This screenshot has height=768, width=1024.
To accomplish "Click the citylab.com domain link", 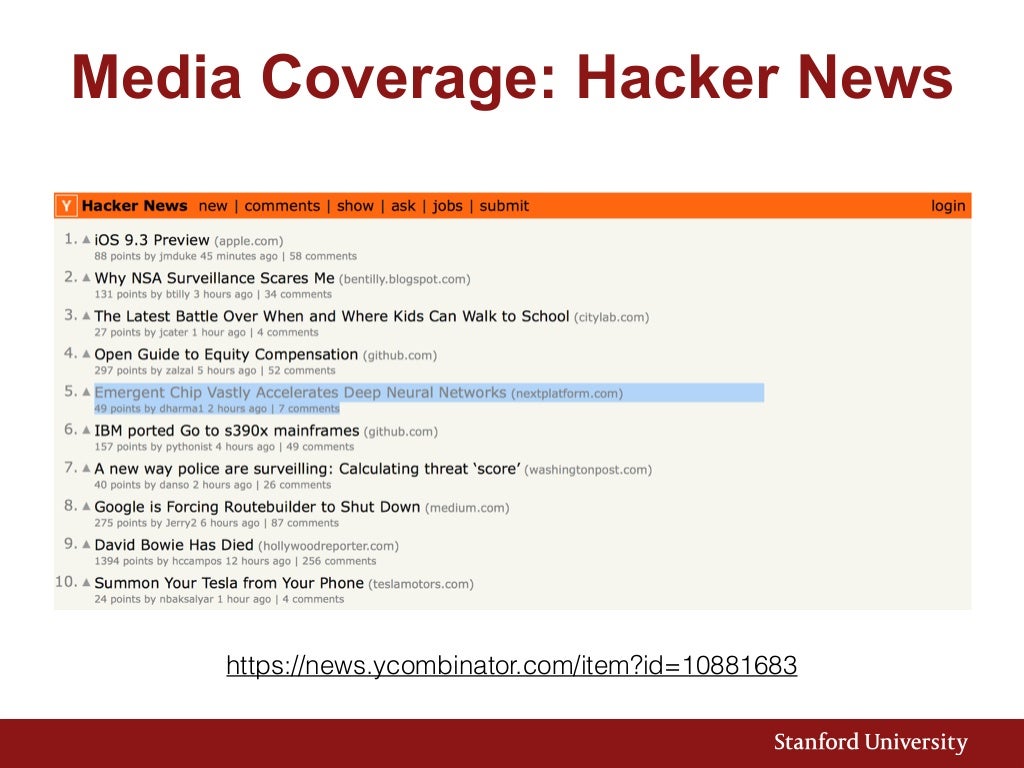I will coord(611,317).
